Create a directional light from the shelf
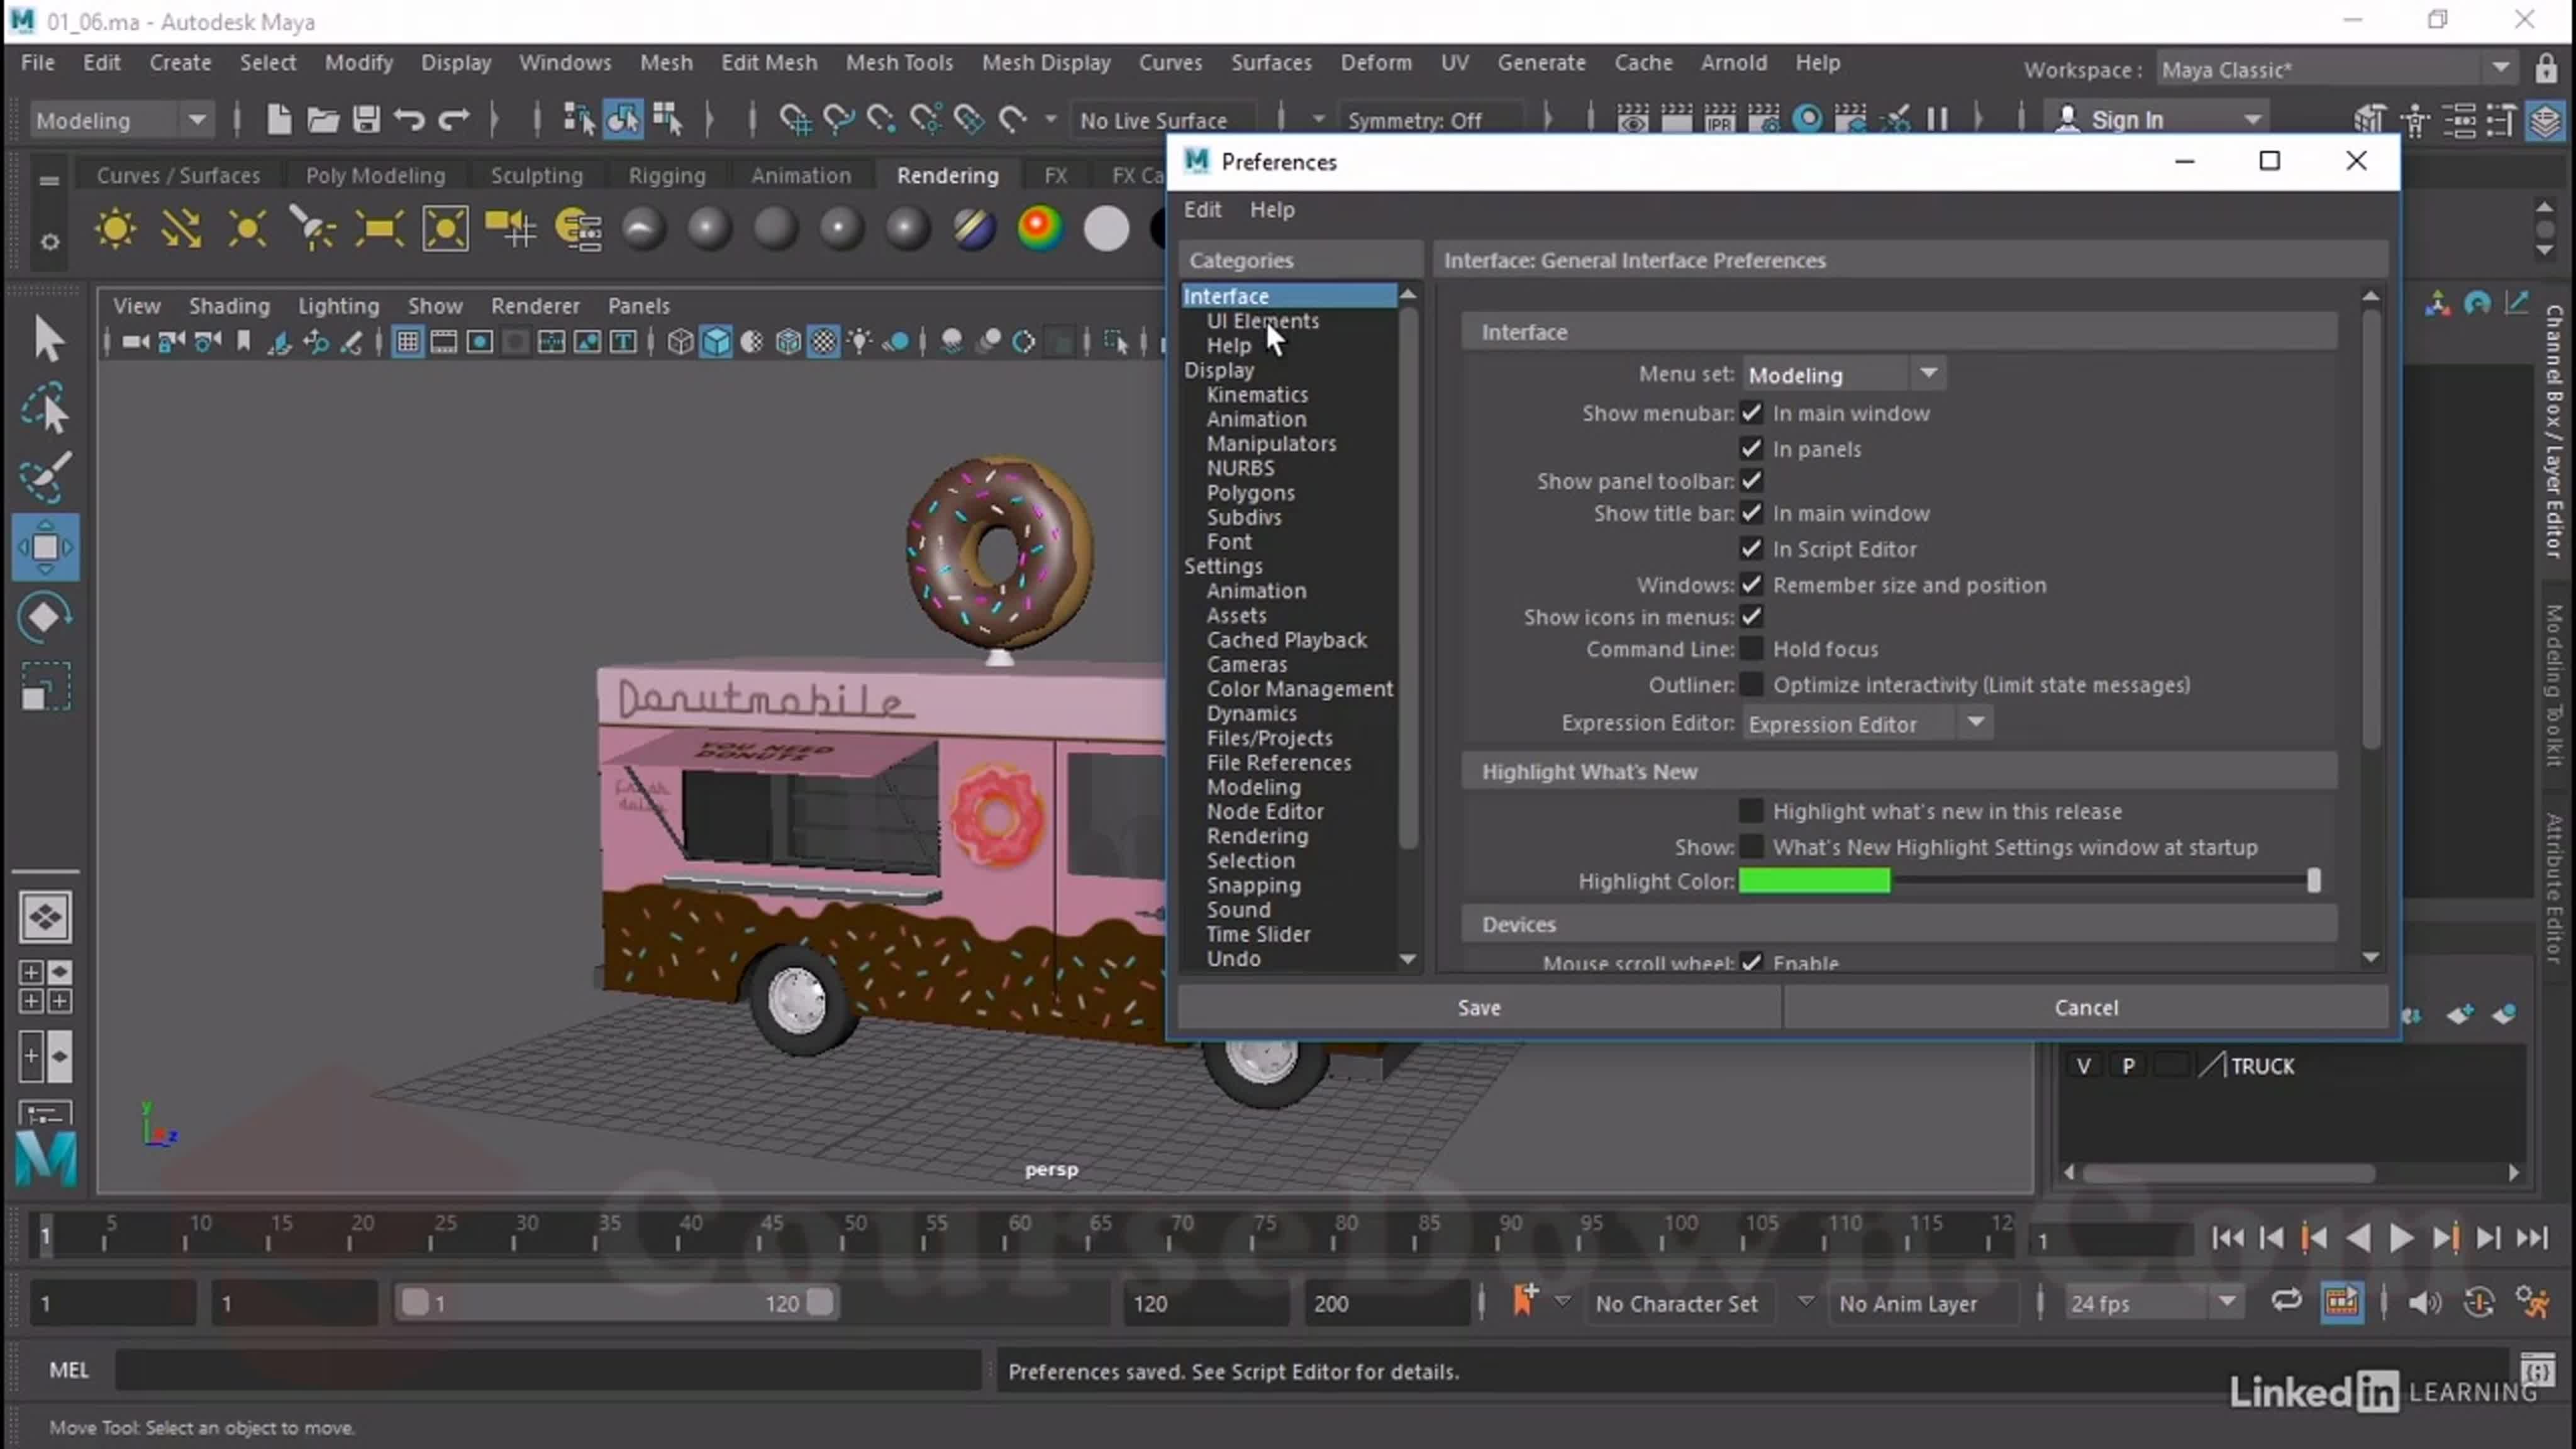The height and width of the screenshot is (1449, 2576). pyautogui.click(x=181, y=229)
